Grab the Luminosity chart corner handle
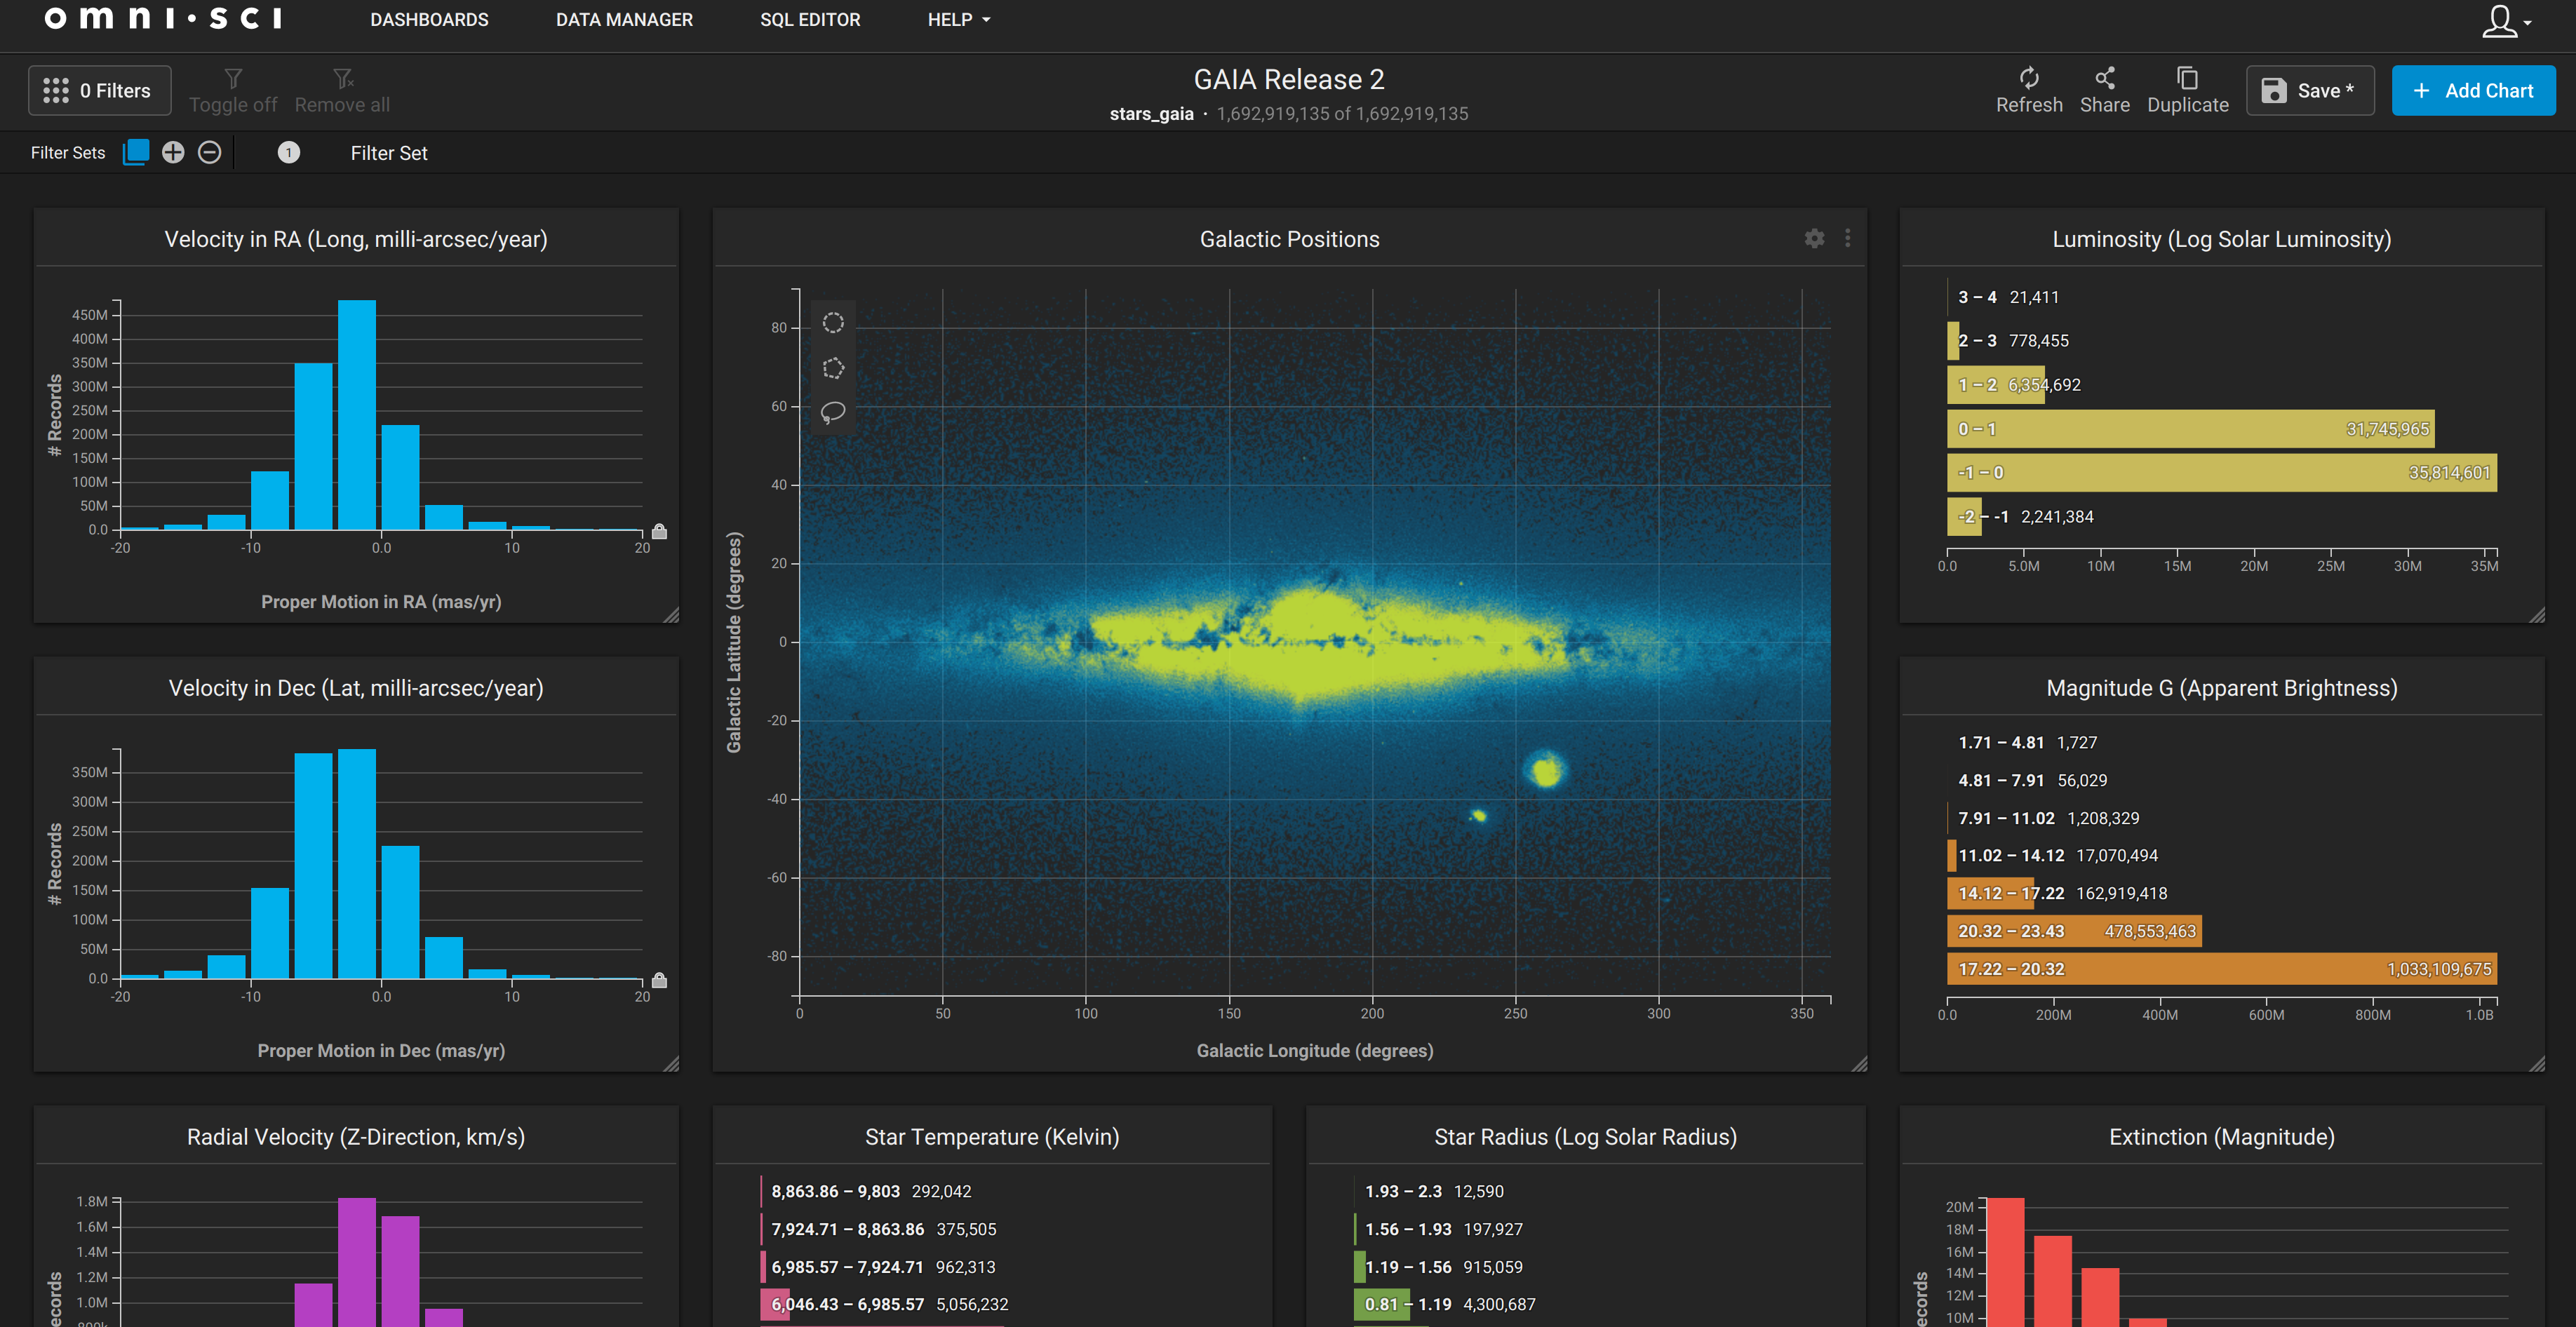 (x=2537, y=615)
